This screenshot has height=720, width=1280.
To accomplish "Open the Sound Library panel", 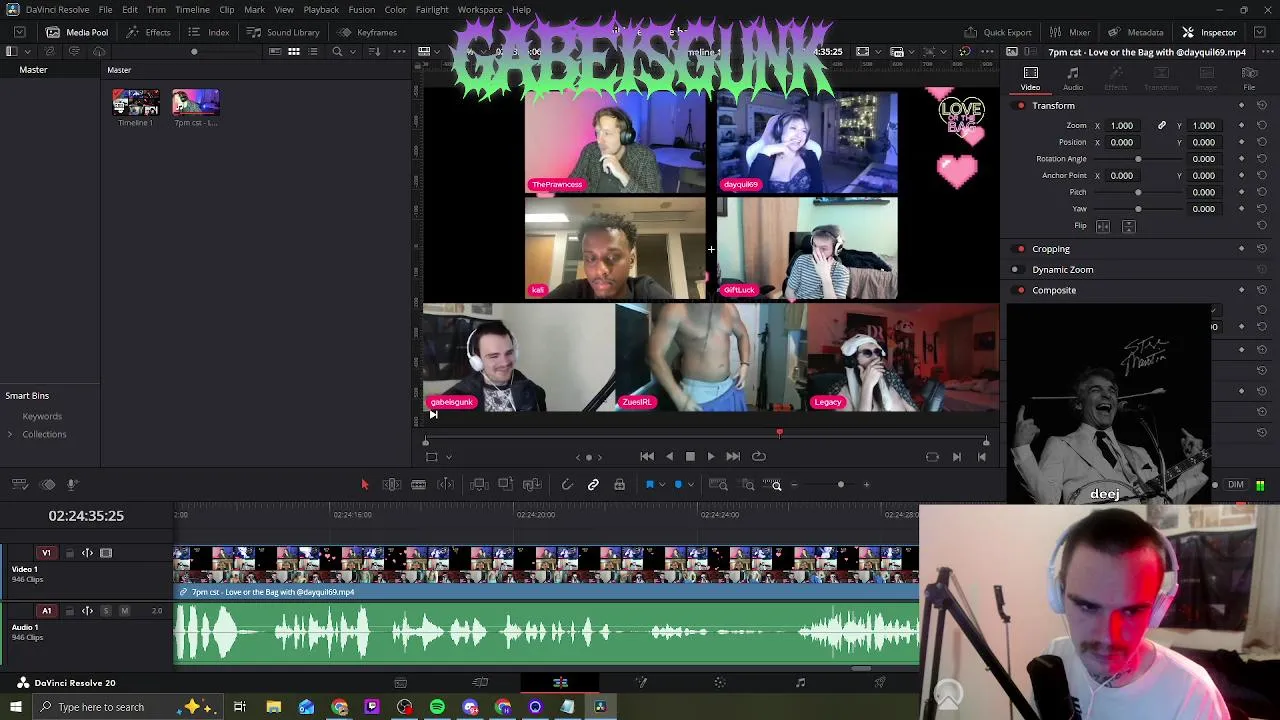I will click(x=283, y=32).
